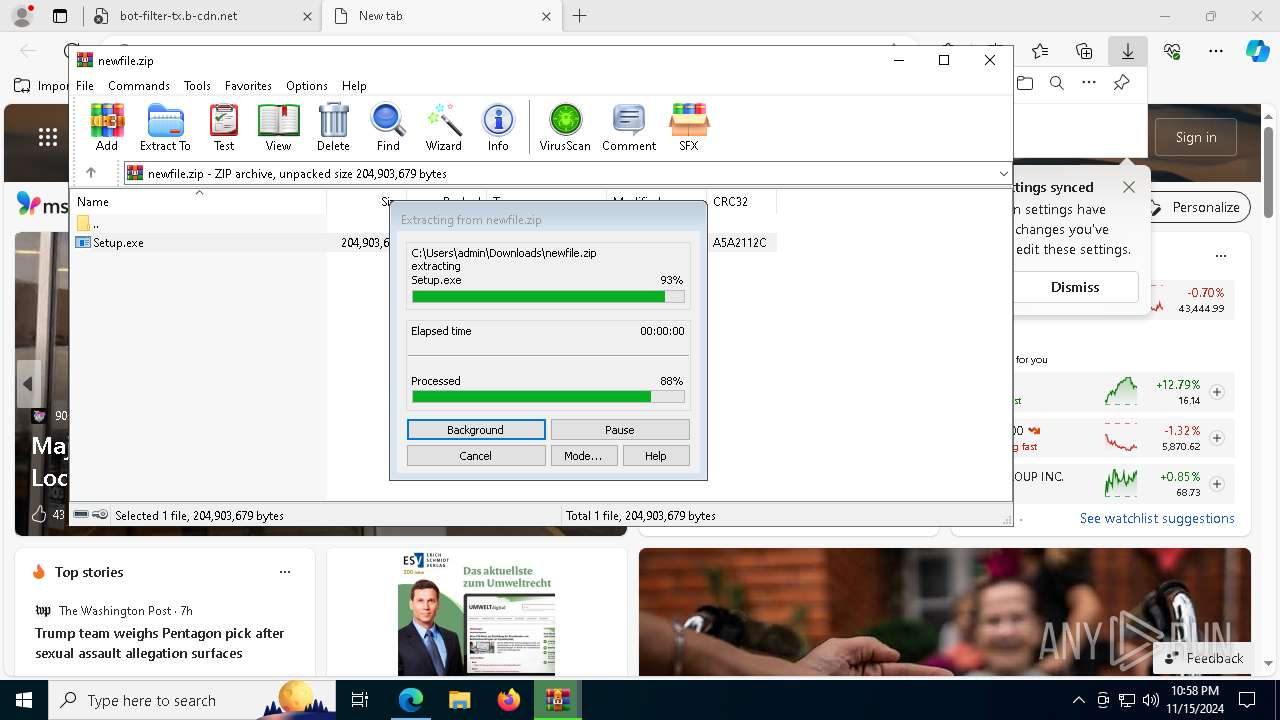Open the Help menu in WinRAR
Screen dimensions: 1280x720
pyautogui.click(x=354, y=86)
